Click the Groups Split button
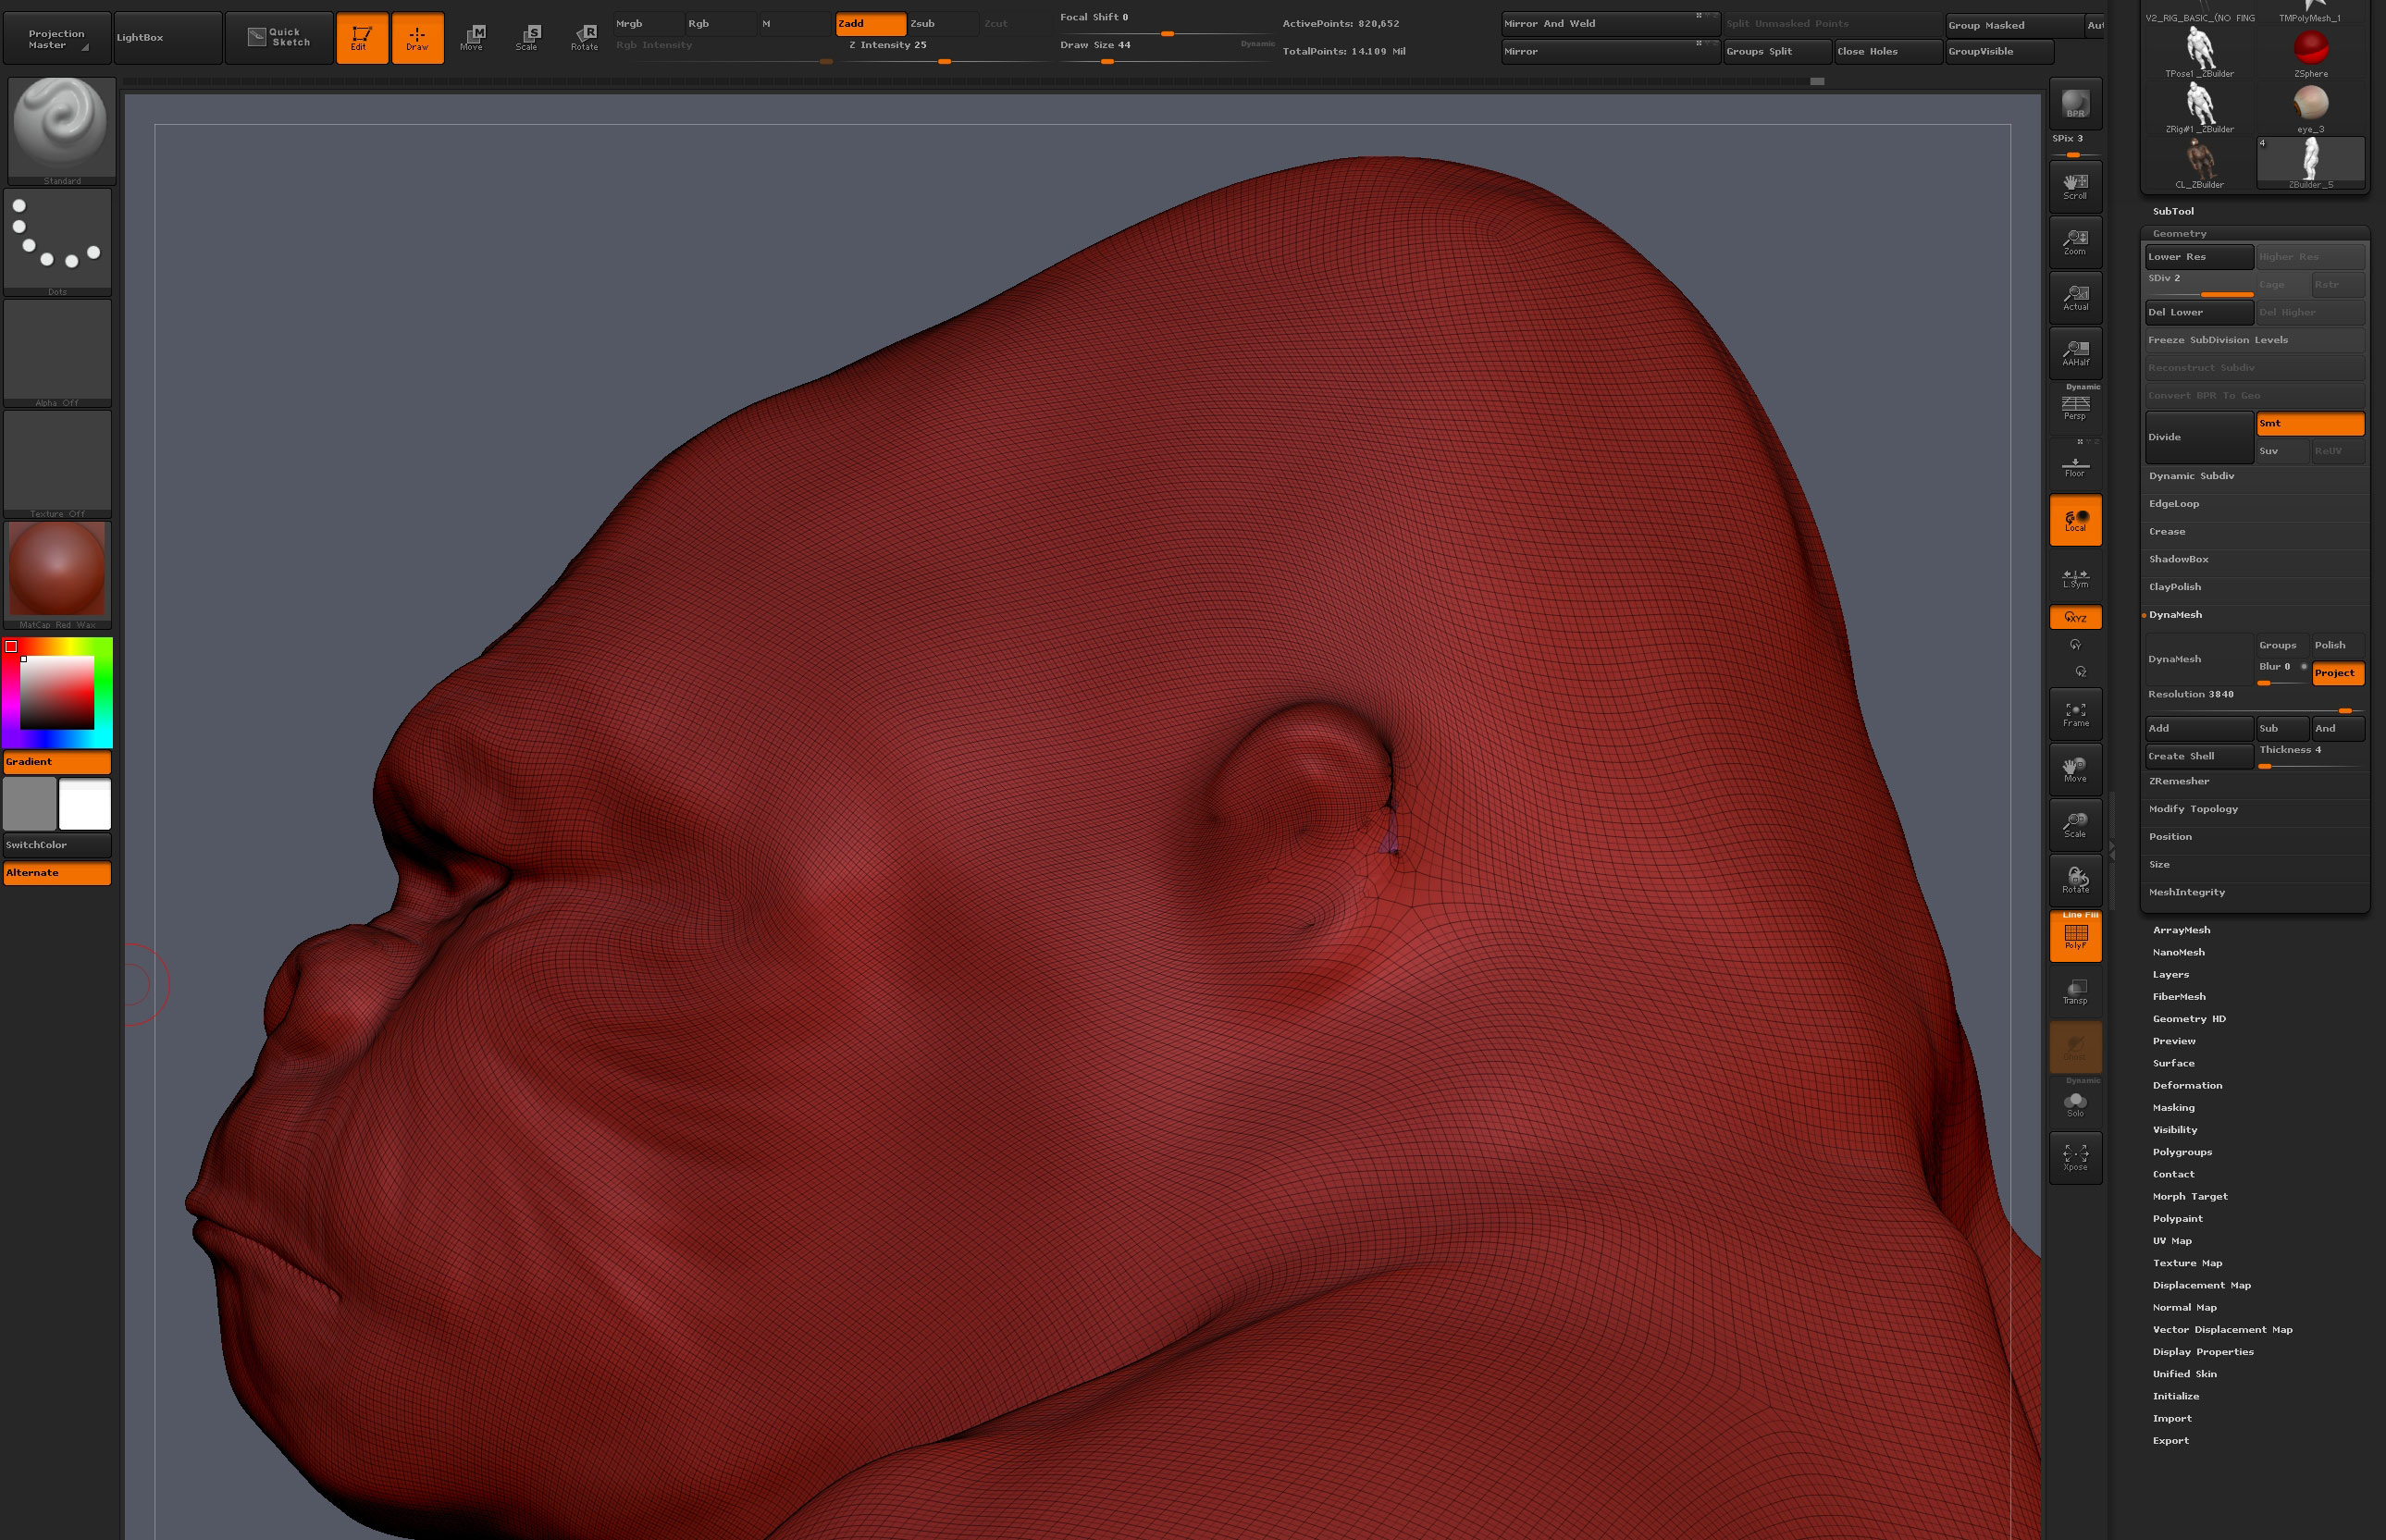The width and height of the screenshot is (2386, 1540). (x=1777, y=52)
